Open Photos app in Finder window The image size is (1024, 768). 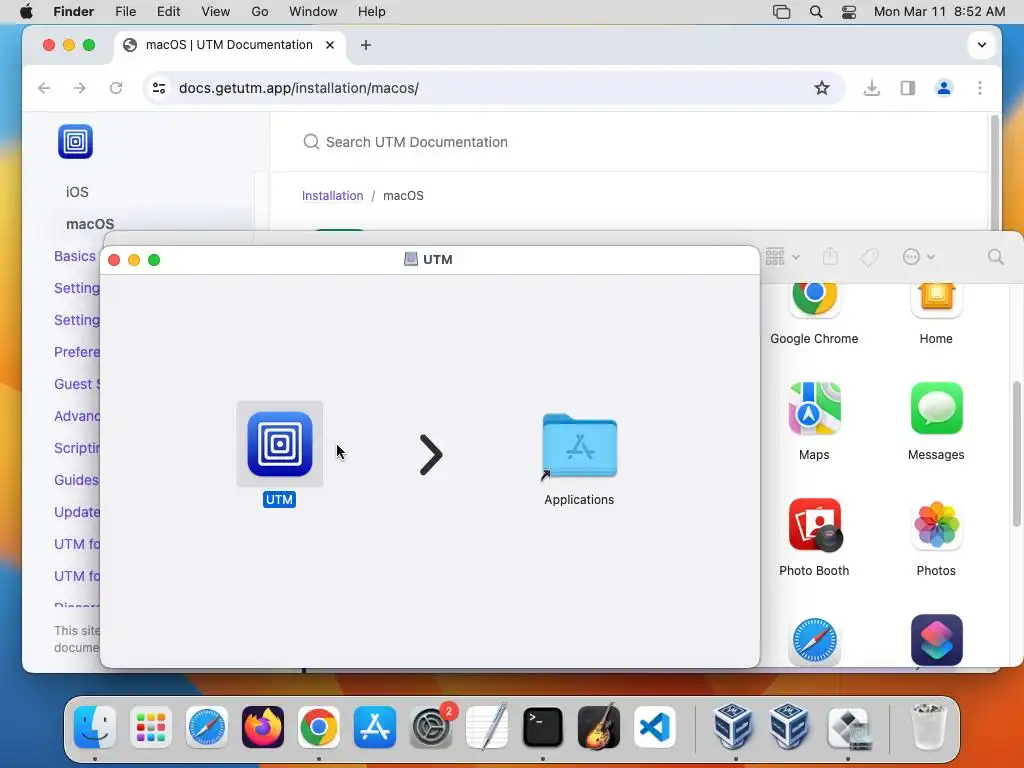click(936, 525)
